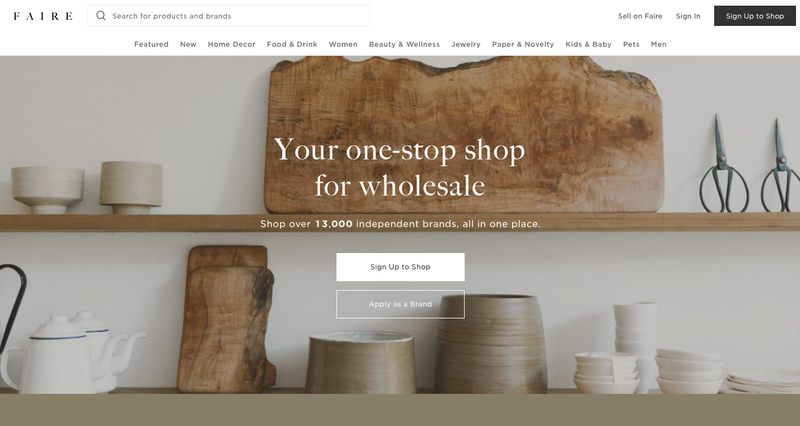Select the Women category
The image size is (800, 426).
(343, 44)
